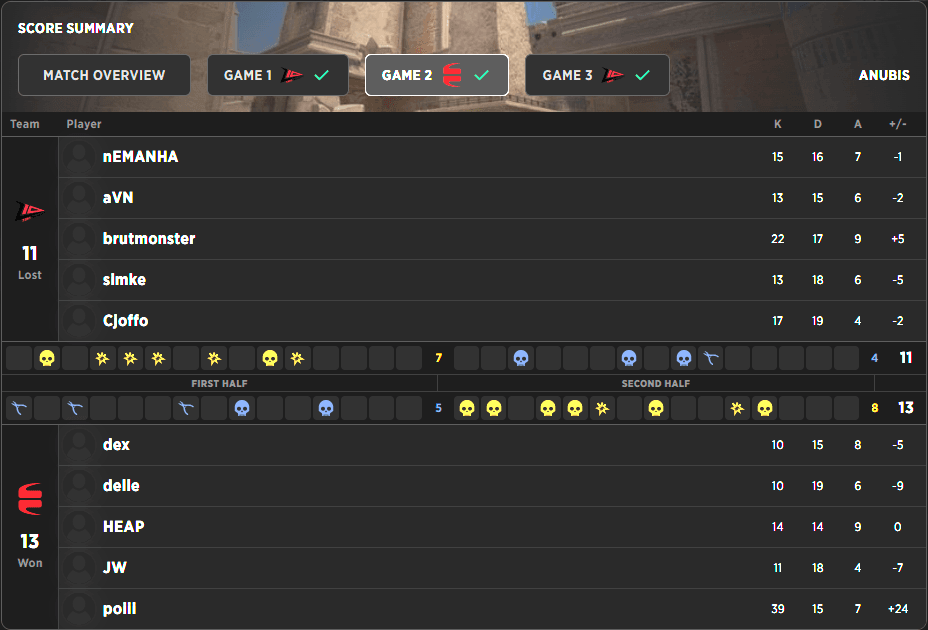Open the Match Overview tab
This screenshot has width=928, height=630.
104,75
